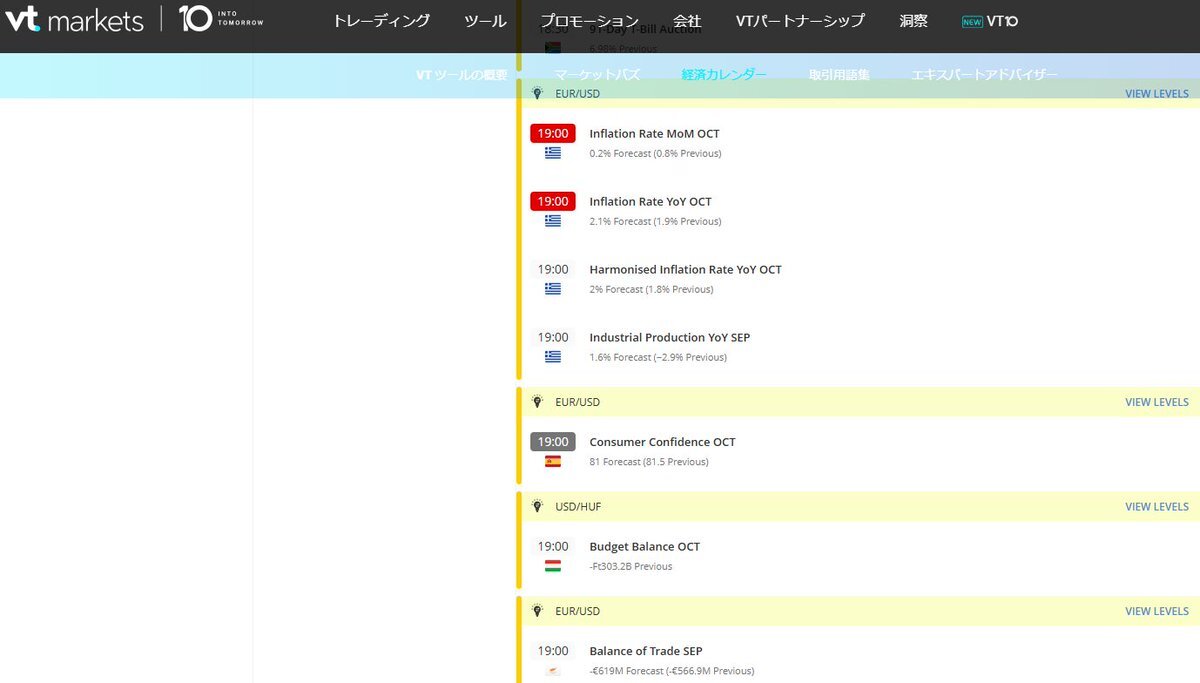
Task: Open the トレーディング menu
Action: coord(382,21)
